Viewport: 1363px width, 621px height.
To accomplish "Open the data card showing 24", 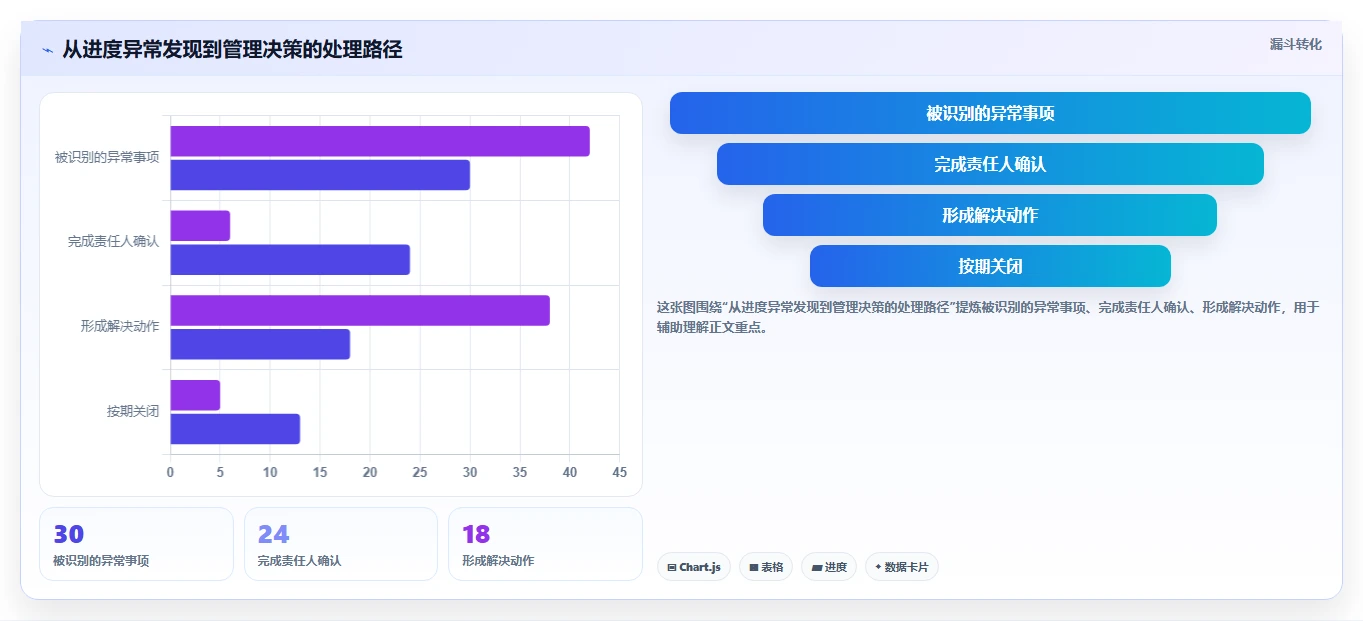I will pyautogui.click(x=341, y=544).
